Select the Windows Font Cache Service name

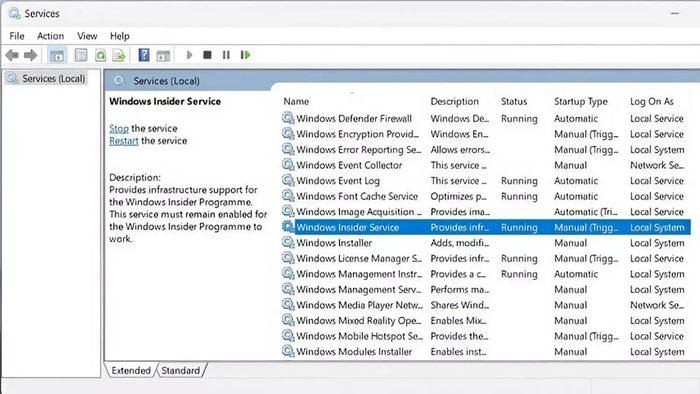coord(357,196)
